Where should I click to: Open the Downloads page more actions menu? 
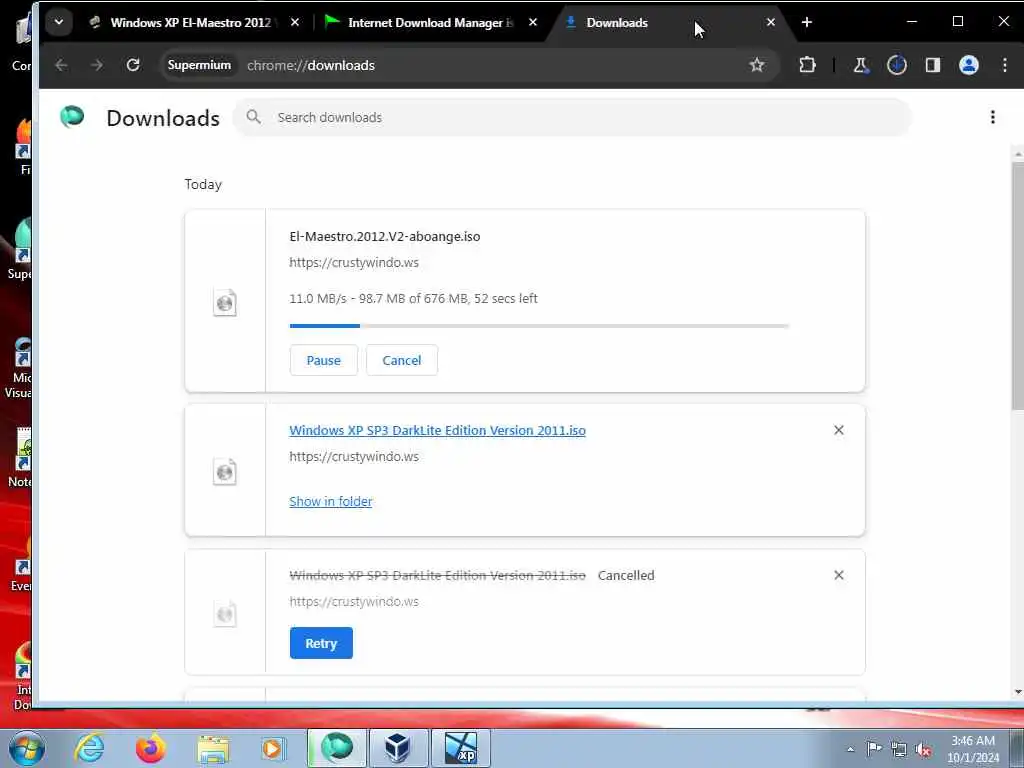(993, 117)
